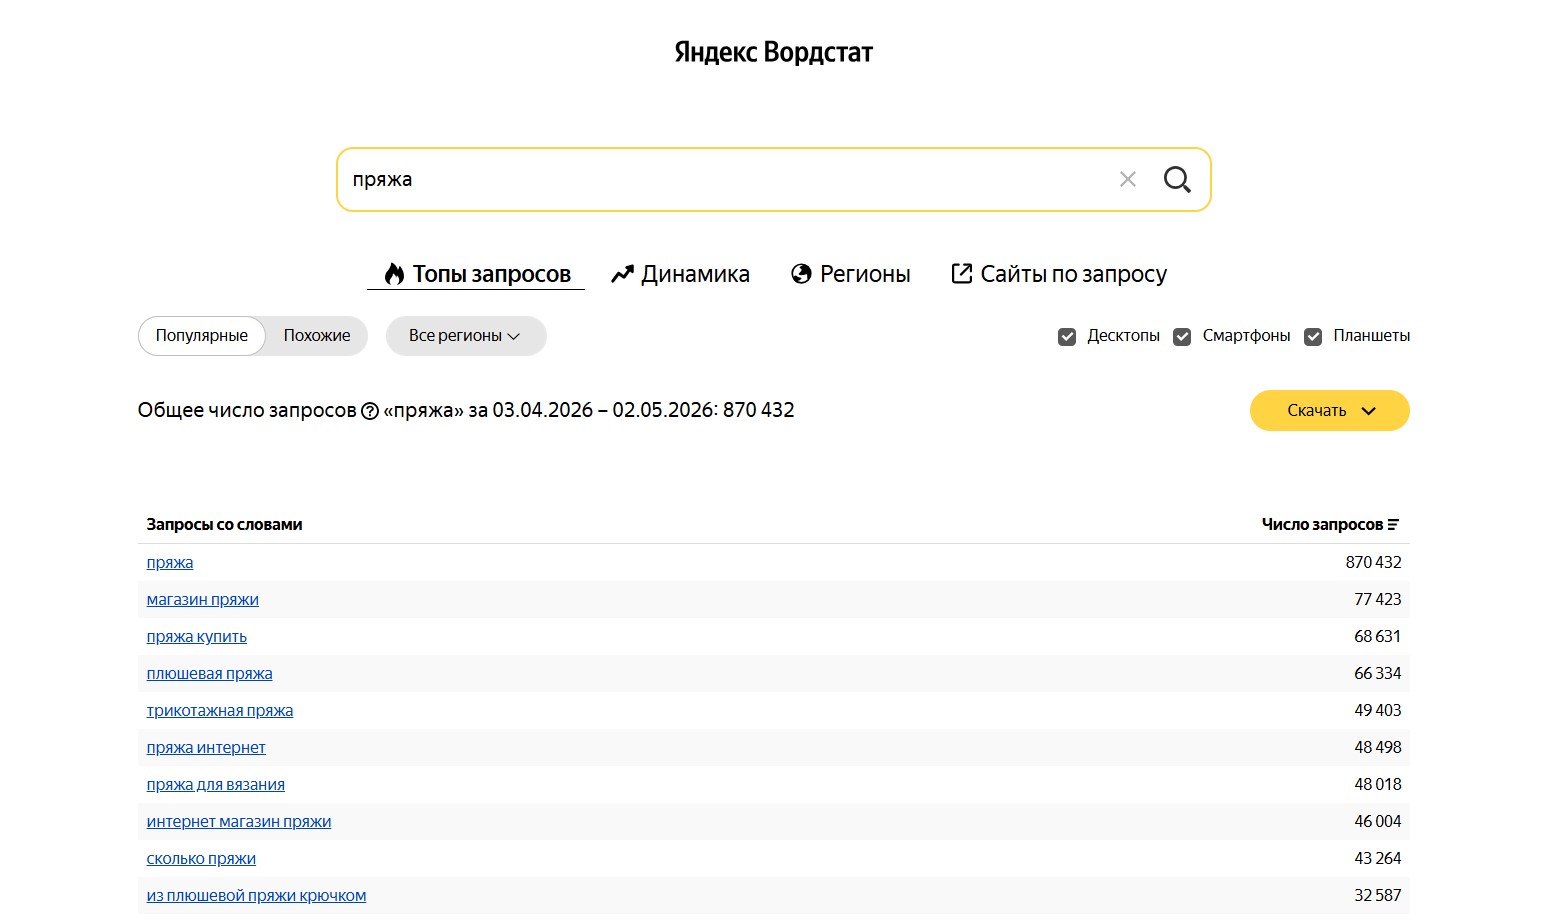Open the интернет магазин пряжи query link
The height and width of the screenshot is (923, 1545).
pos(239,821)
